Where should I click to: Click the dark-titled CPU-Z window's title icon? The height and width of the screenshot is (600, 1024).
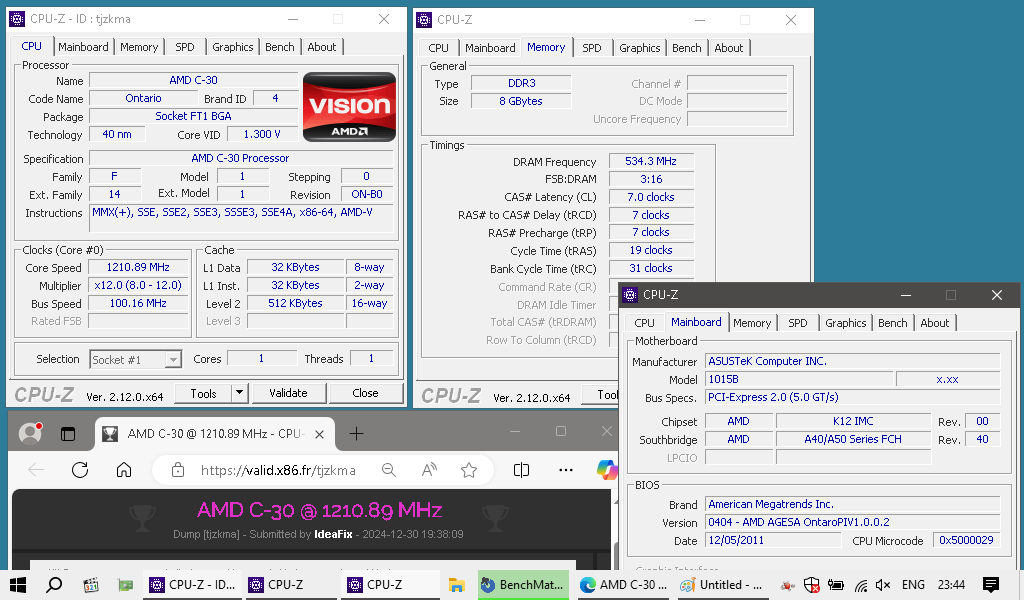630,295
